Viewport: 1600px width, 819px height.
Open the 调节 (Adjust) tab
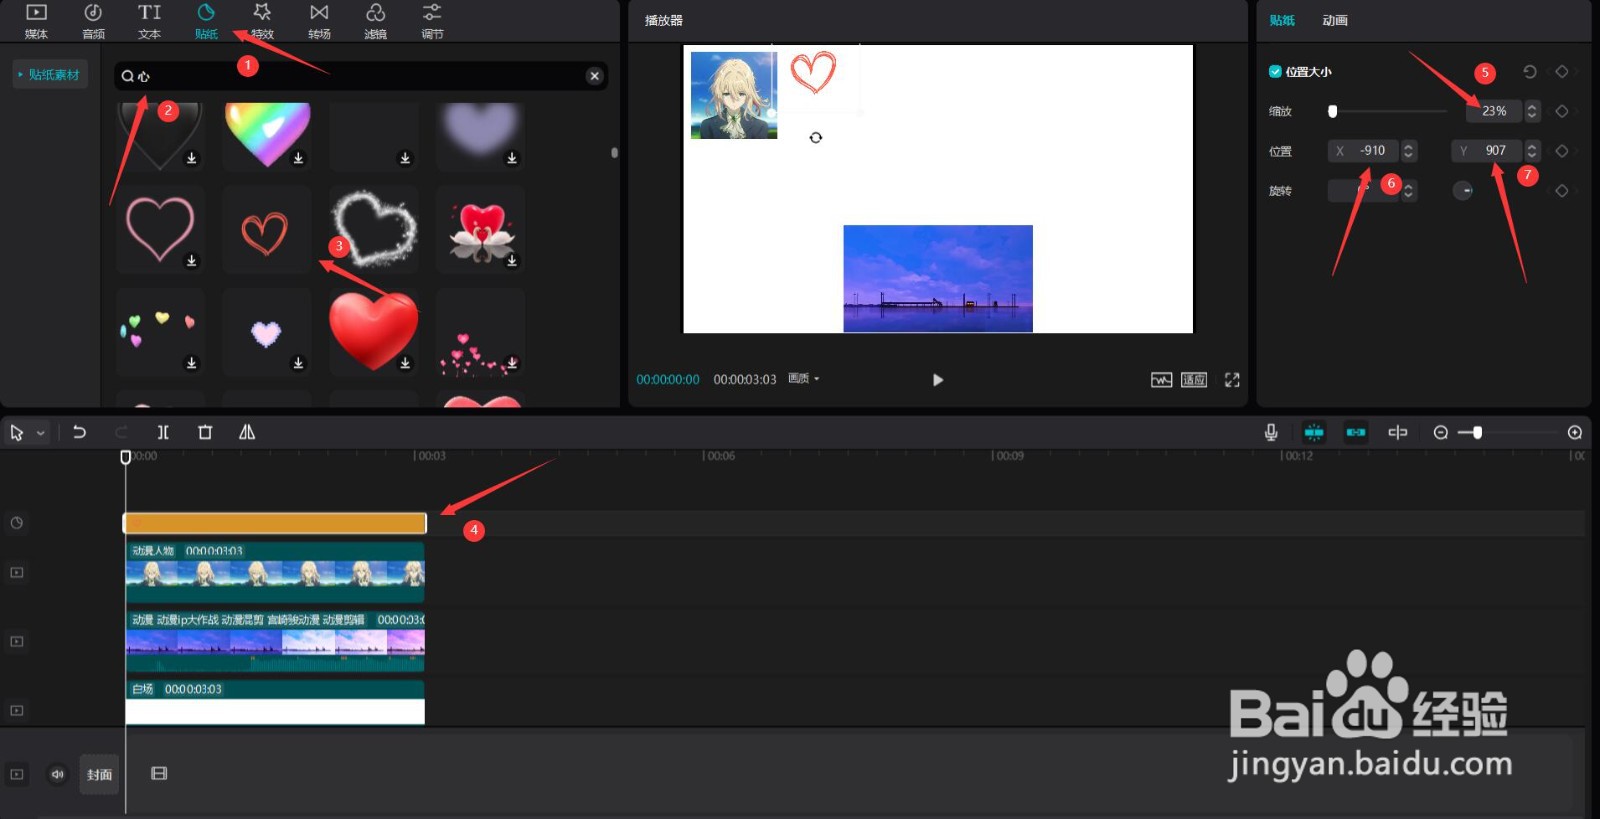click(x=432, y=20)
